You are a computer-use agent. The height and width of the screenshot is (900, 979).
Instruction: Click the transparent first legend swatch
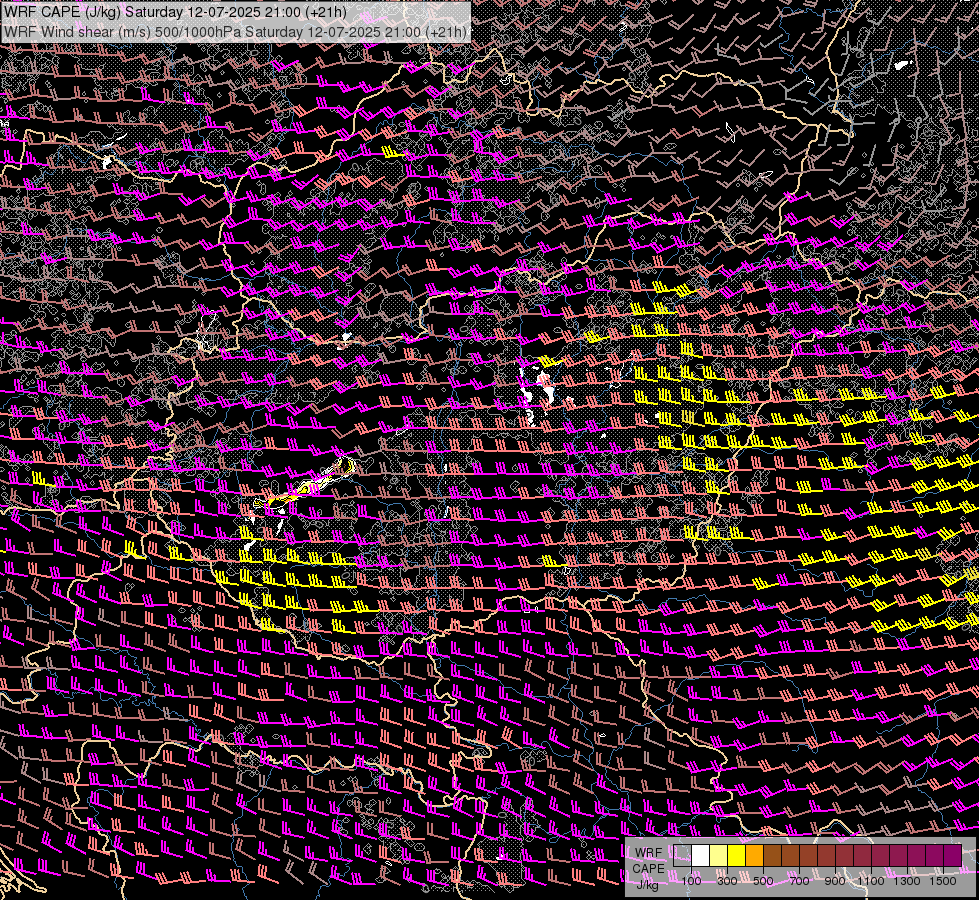tap(682, 856)
